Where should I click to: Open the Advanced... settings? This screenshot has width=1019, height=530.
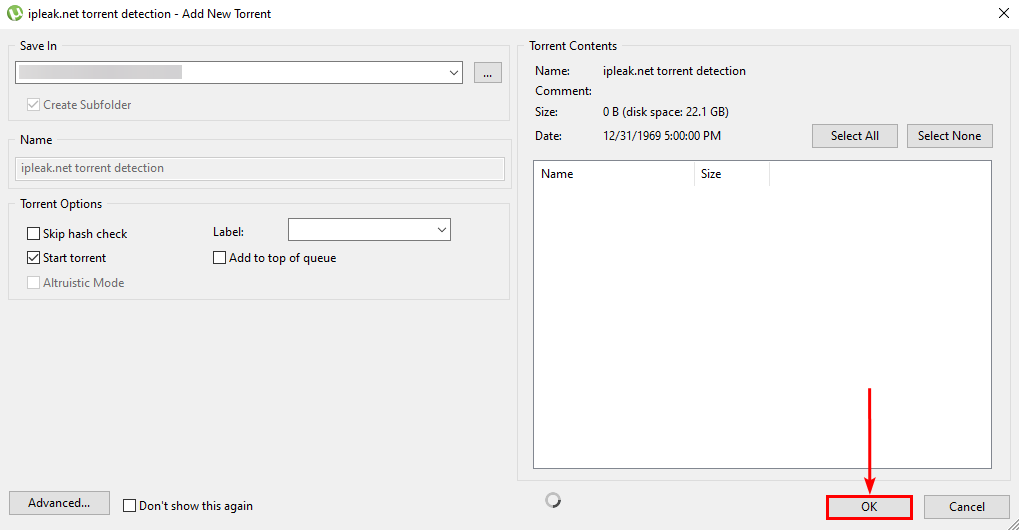coord(59,503)
